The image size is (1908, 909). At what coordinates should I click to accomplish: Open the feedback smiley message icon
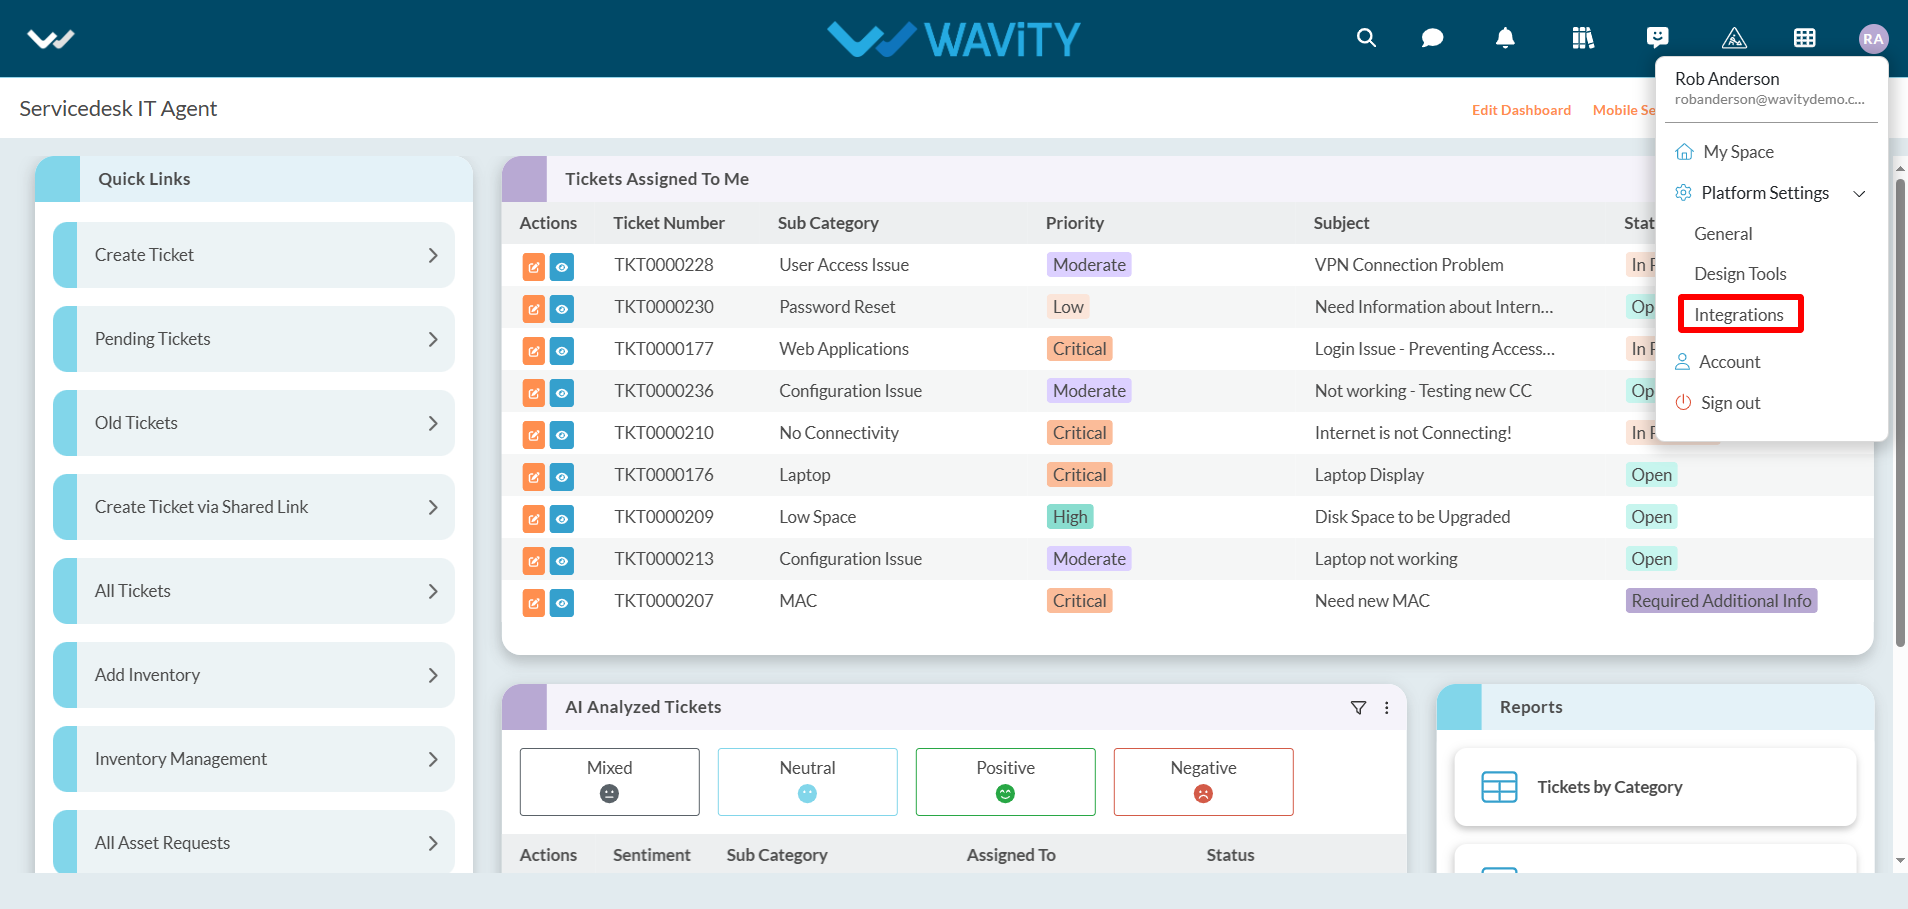coord(1657,38)
